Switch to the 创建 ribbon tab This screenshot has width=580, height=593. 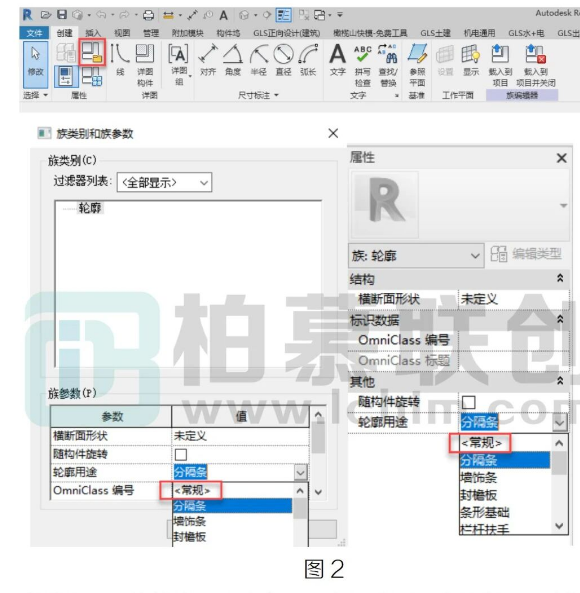(x=65, y=33)
